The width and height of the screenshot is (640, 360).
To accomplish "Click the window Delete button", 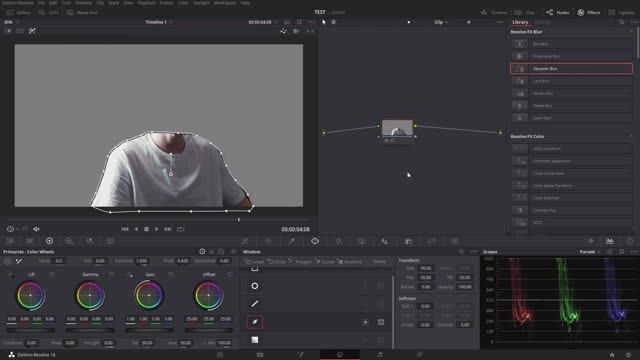I will (379, 261).
